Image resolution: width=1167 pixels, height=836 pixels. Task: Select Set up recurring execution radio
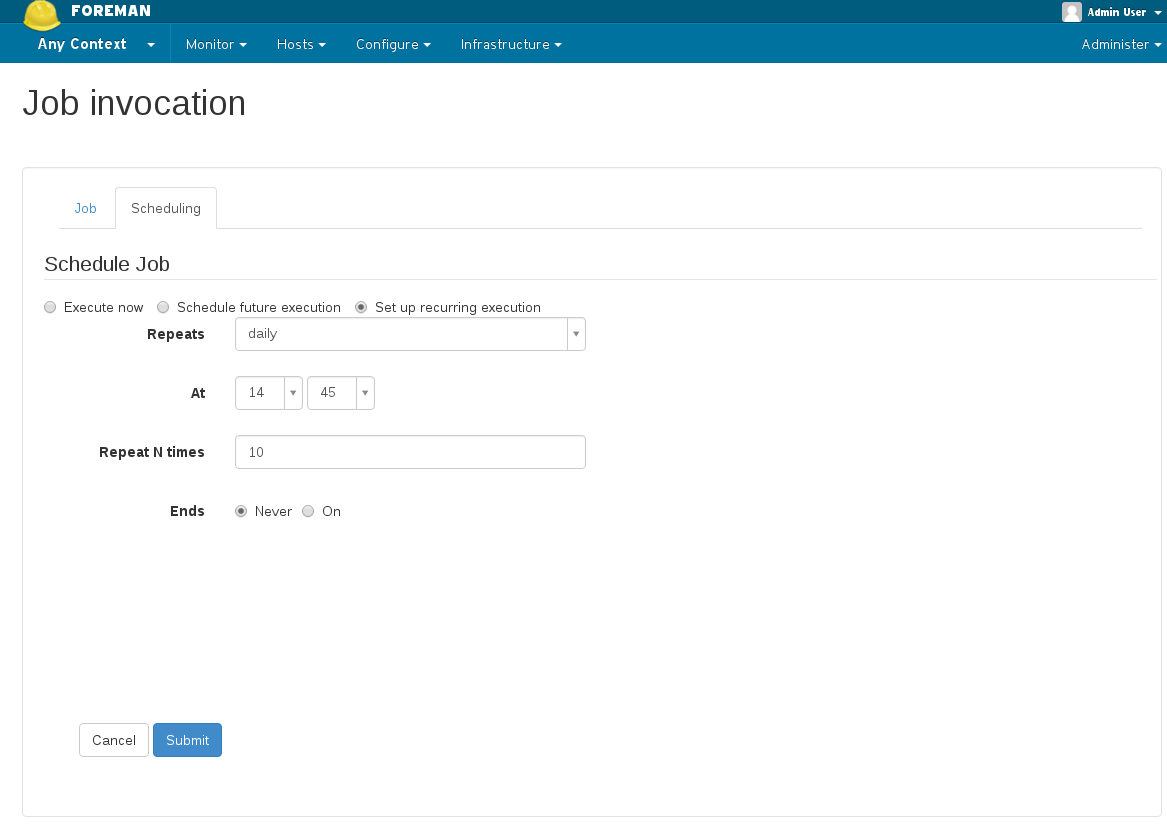361,307
